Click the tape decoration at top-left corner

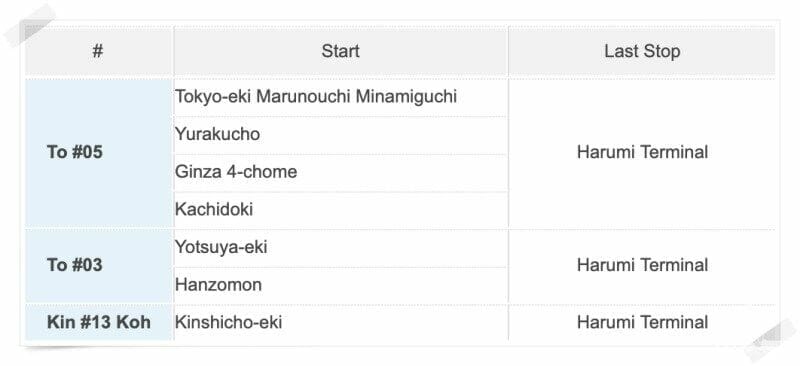pos(30,25)
